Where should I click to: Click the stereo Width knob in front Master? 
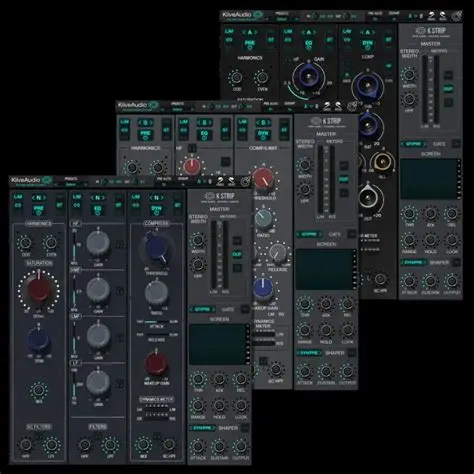click(198, 240)
